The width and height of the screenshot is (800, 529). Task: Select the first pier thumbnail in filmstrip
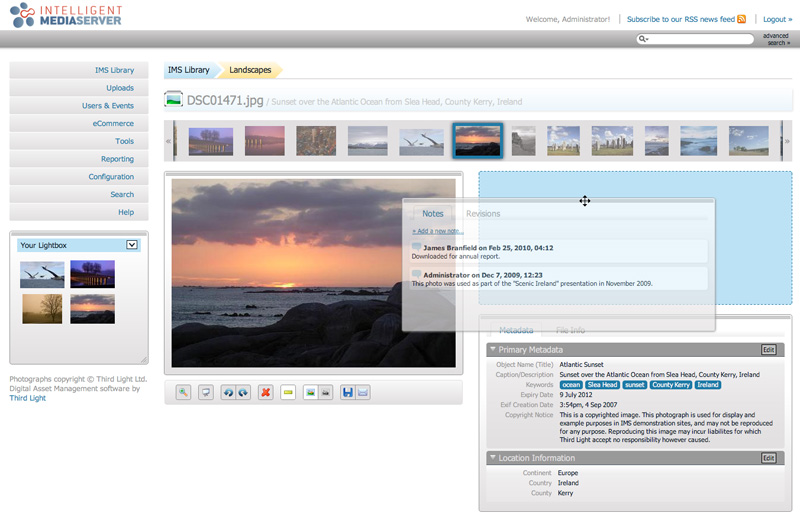click(211, 141)
